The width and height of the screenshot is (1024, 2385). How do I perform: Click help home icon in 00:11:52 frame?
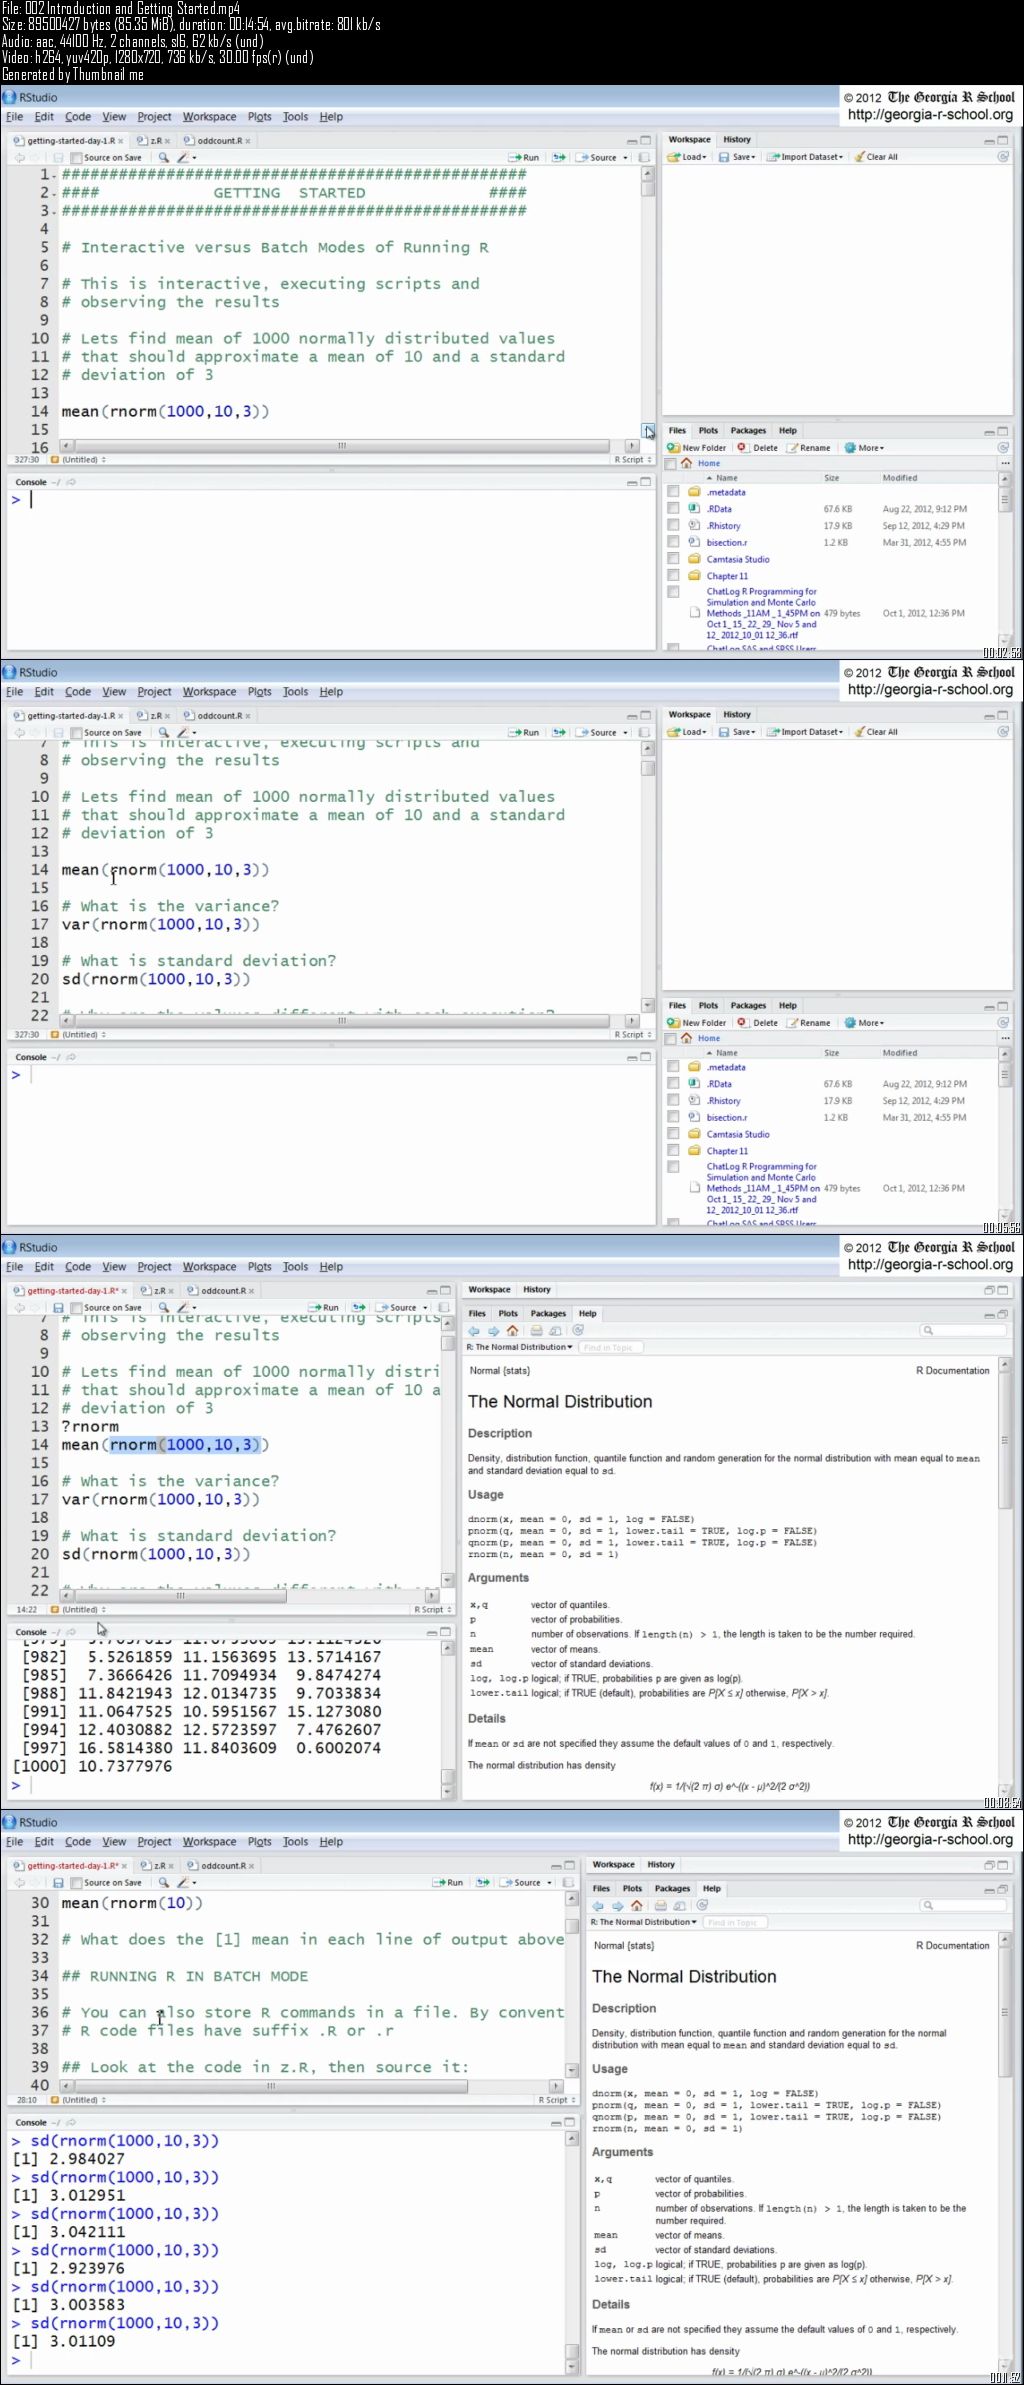point(636,1906)
